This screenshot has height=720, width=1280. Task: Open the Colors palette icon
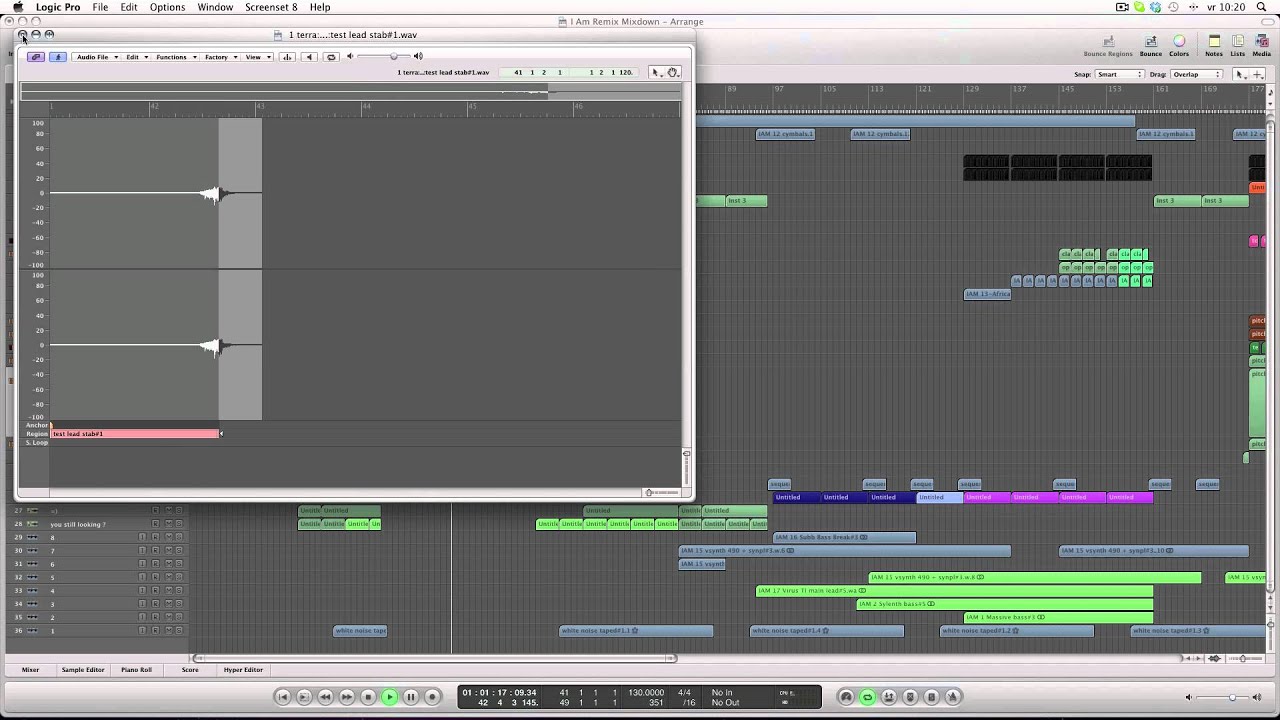pyautogui.click(x=1179, y=46)
